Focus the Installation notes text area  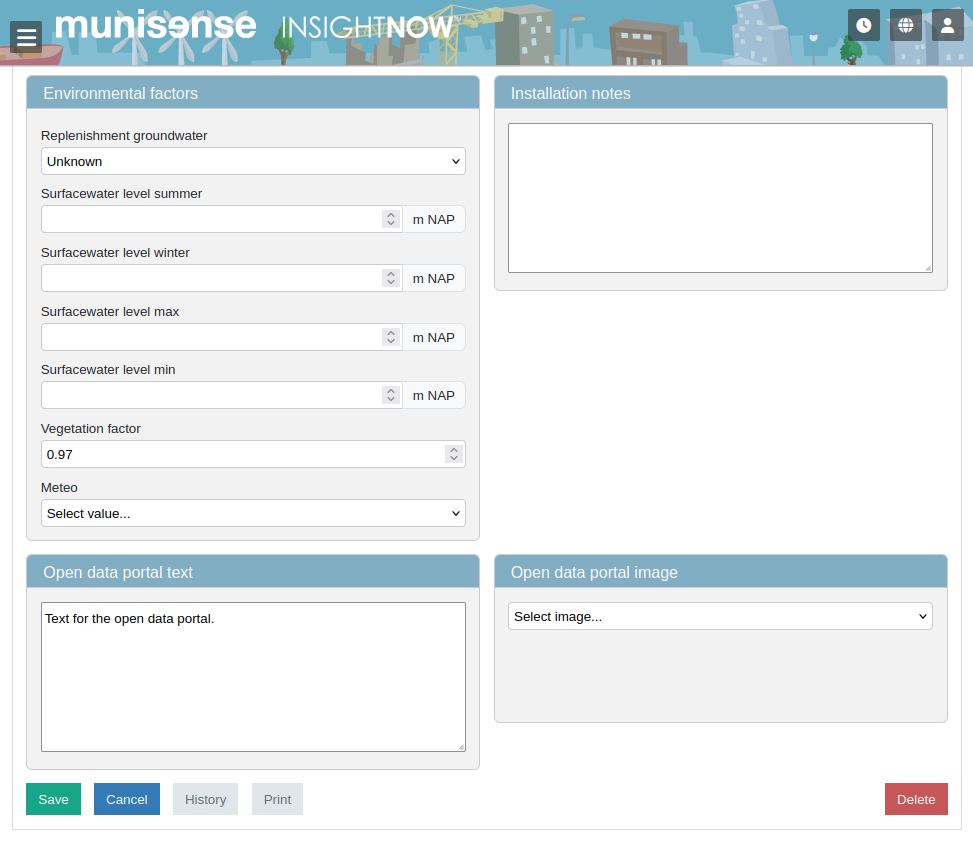[720, 198]
